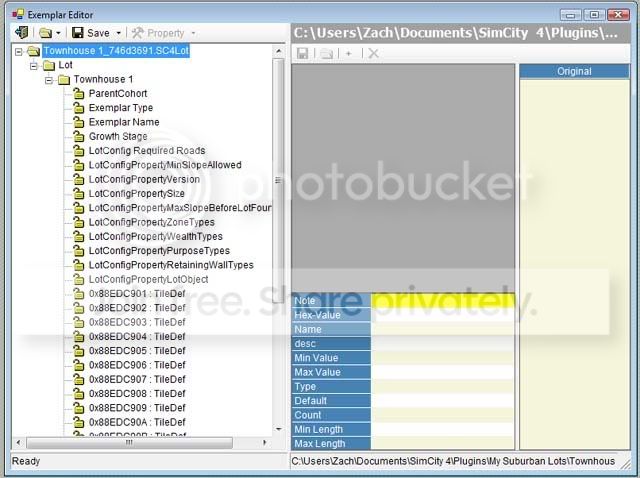
Task: Select 0x88EDC906 : TileDef entry
Action: pyautogui.click(x=137, y=365)
